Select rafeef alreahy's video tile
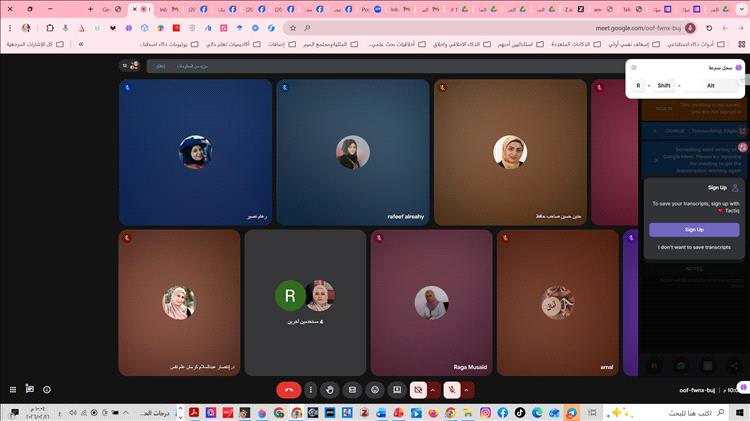 (x=353, y=152)
